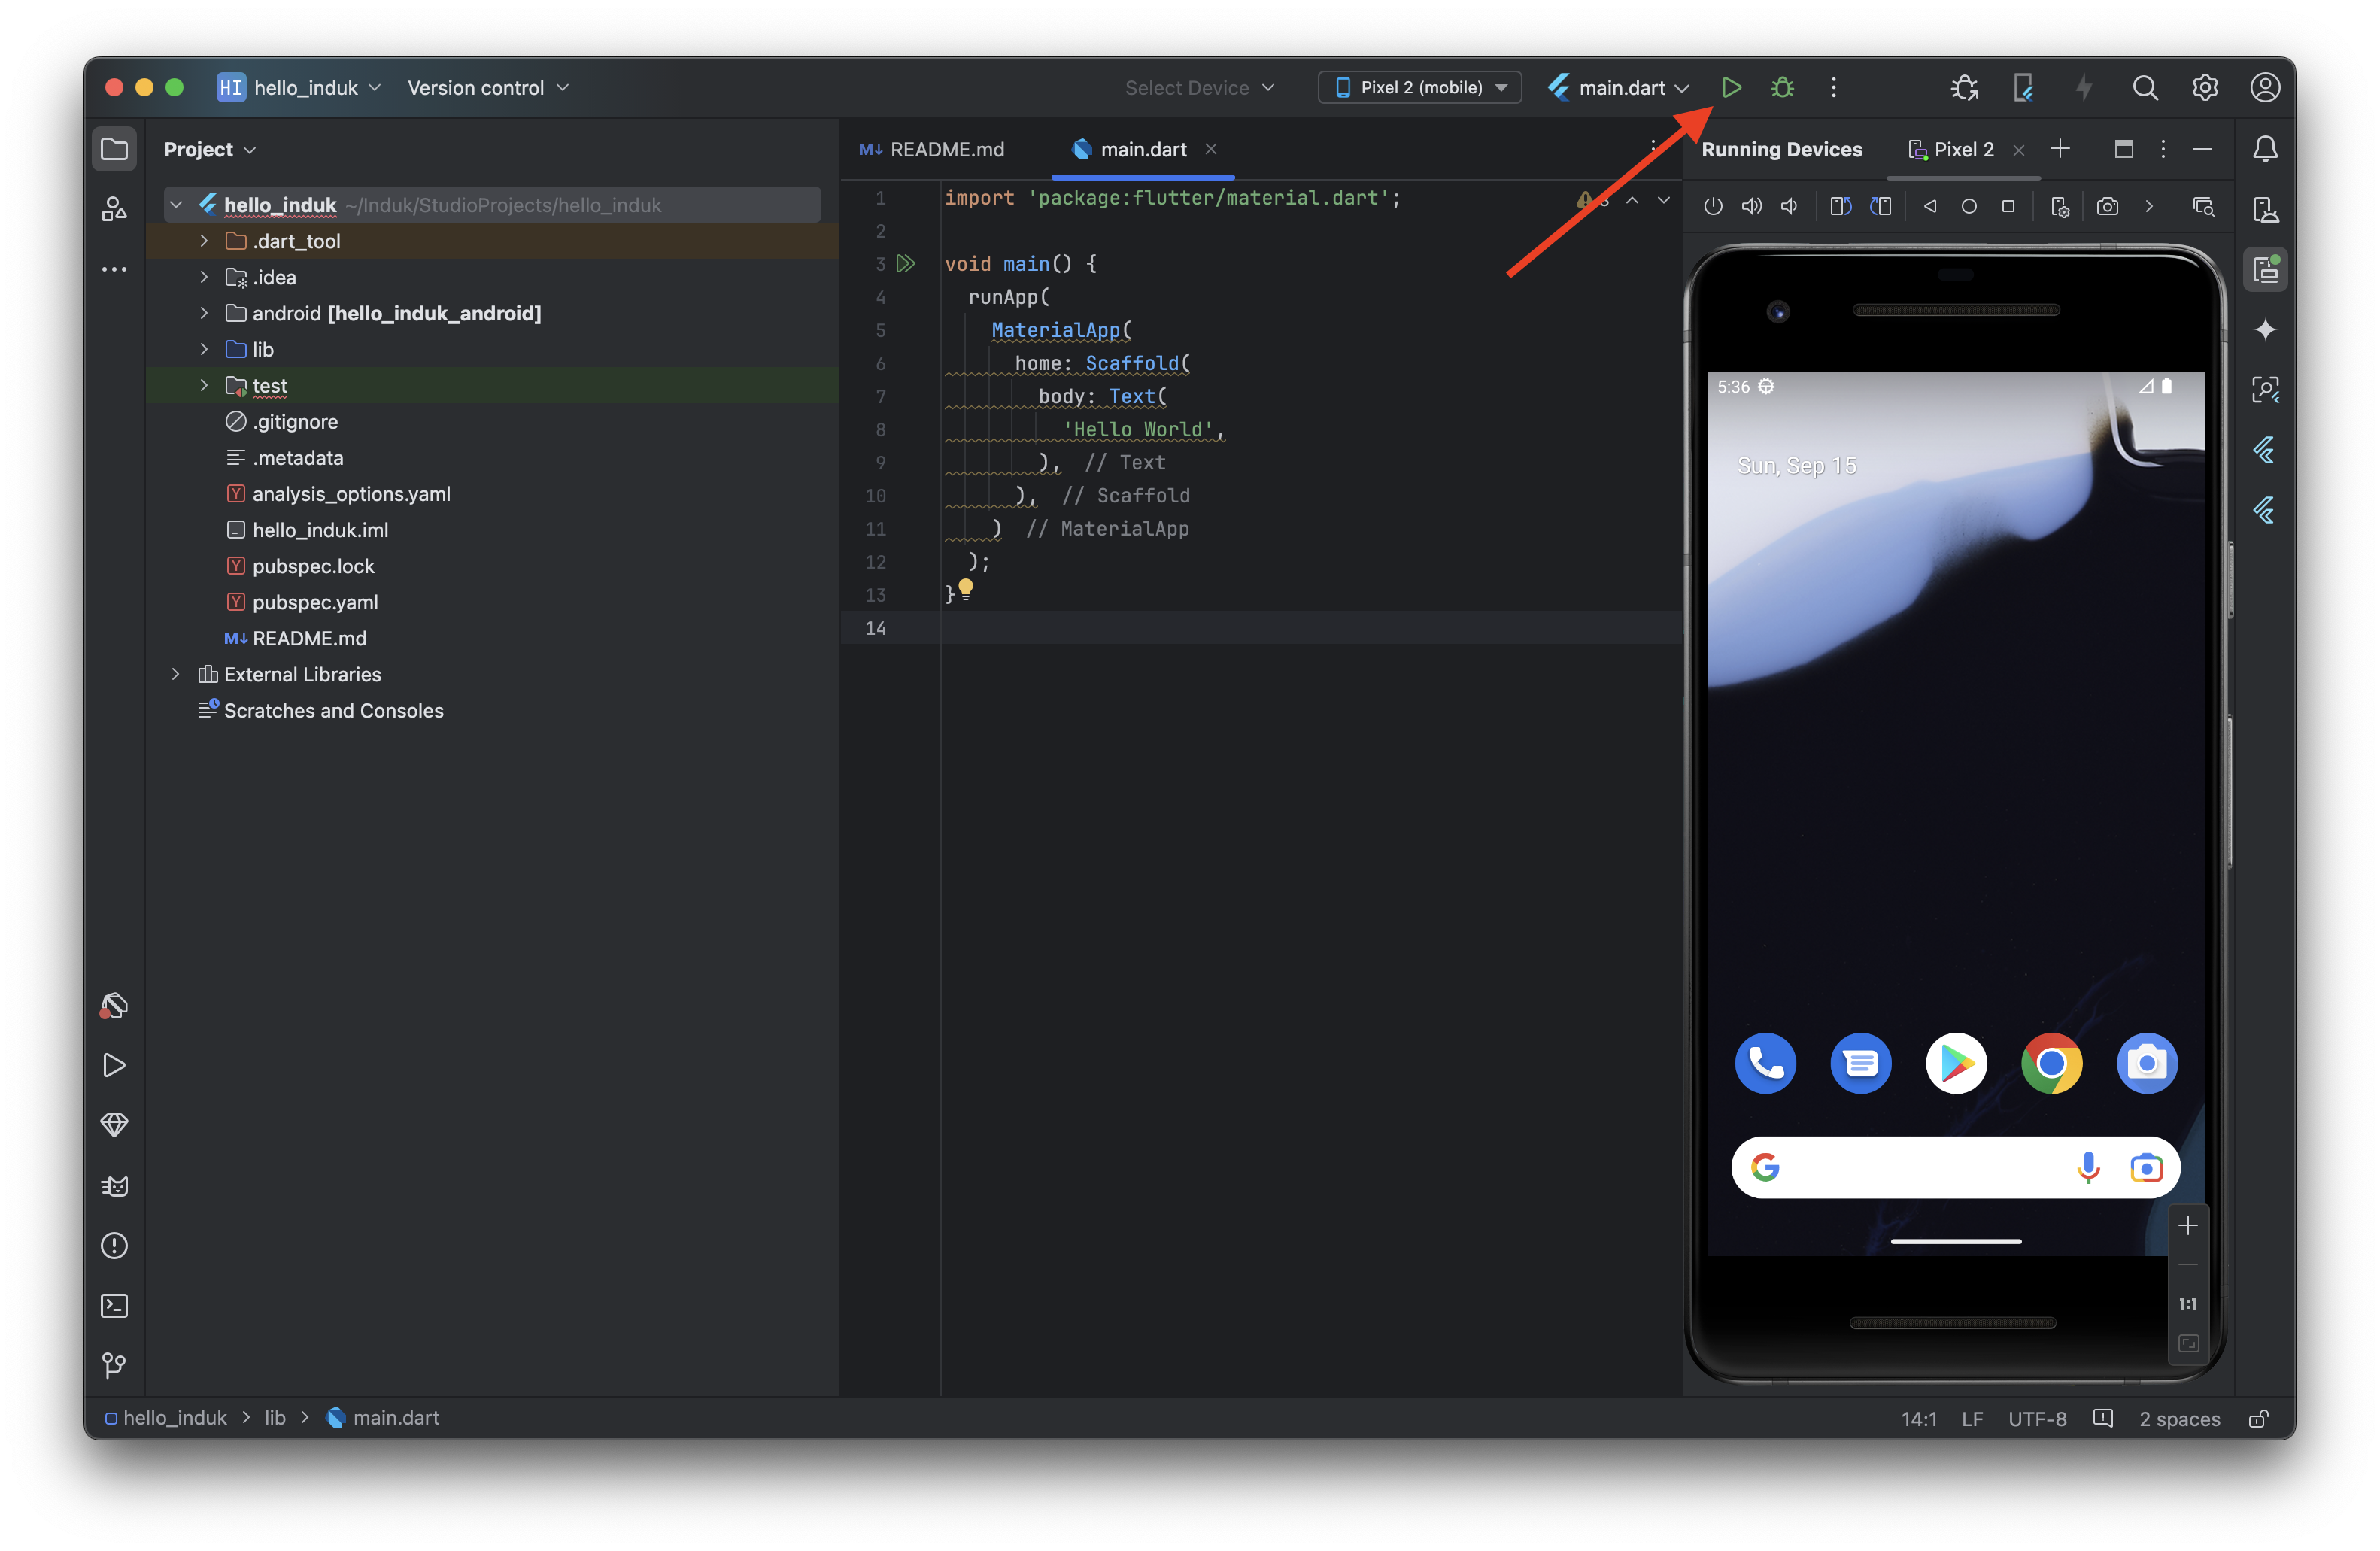Open Chrome on the emulator home screen
Viewport: 2380px width, 1551px height.
[x=2051, y=1062]
